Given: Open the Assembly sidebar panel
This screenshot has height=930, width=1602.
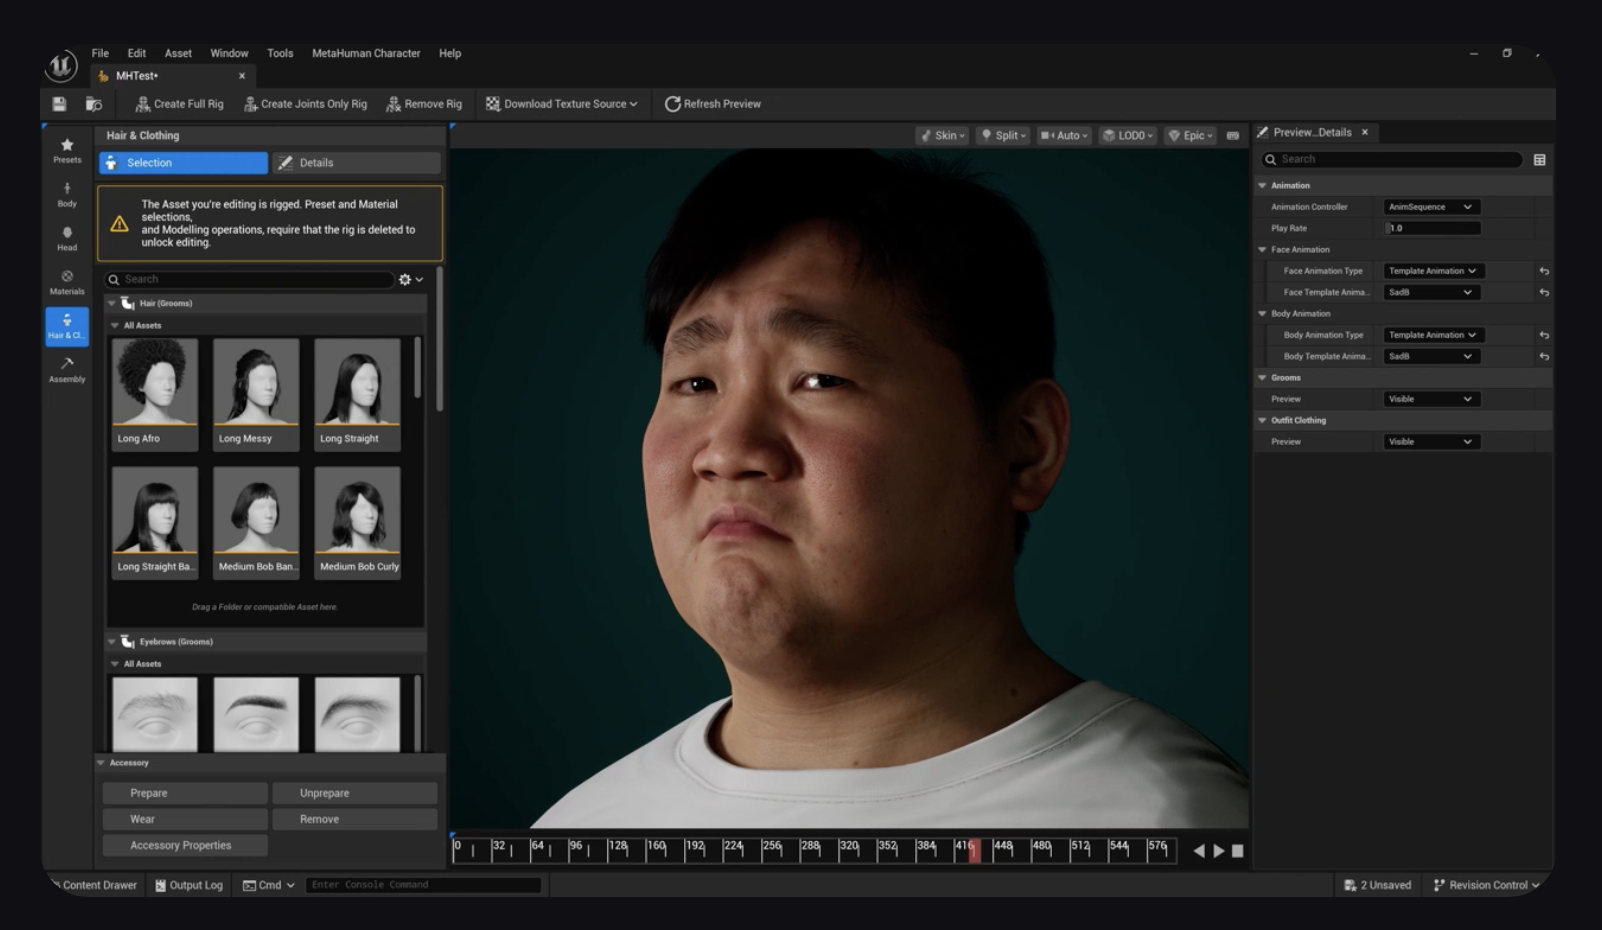Looking at the screenshot, I should (67, 369).
